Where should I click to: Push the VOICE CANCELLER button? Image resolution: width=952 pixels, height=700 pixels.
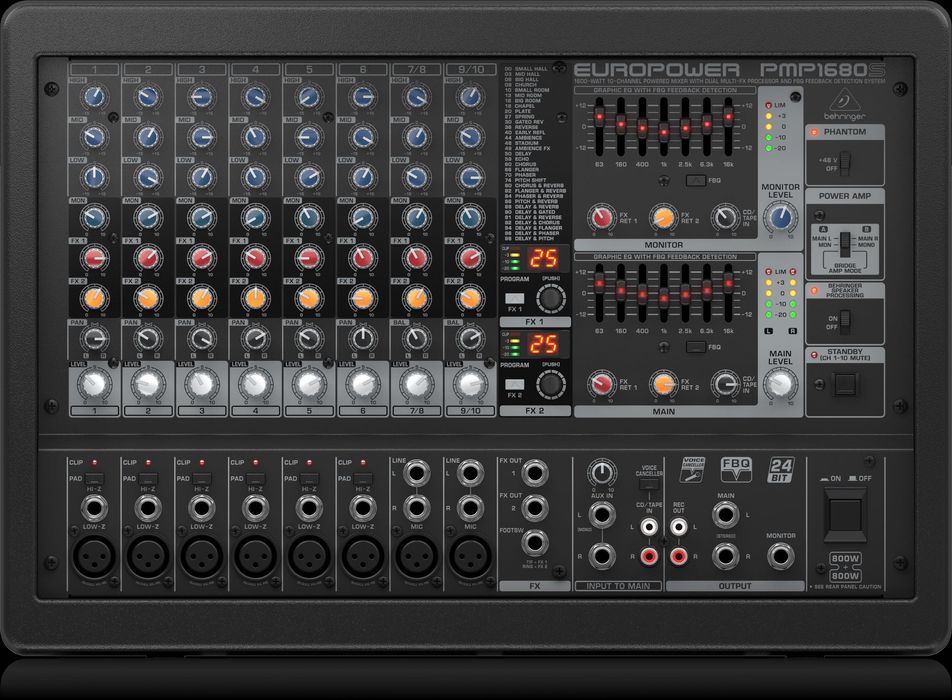click(649, 486)
